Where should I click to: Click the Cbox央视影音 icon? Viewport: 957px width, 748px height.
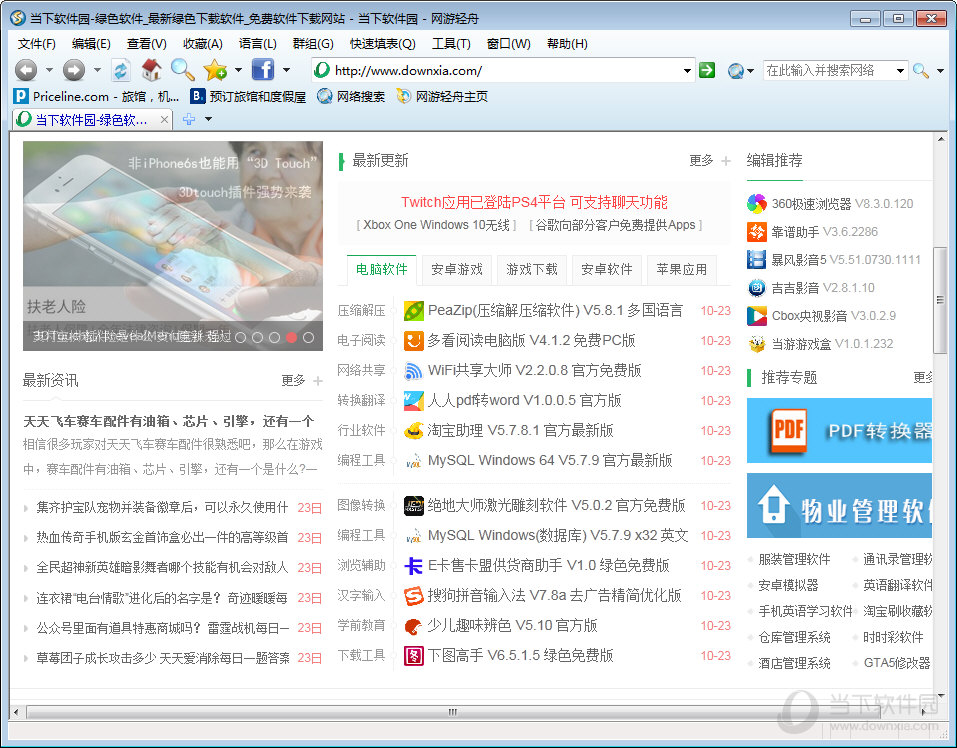point(757,316)
